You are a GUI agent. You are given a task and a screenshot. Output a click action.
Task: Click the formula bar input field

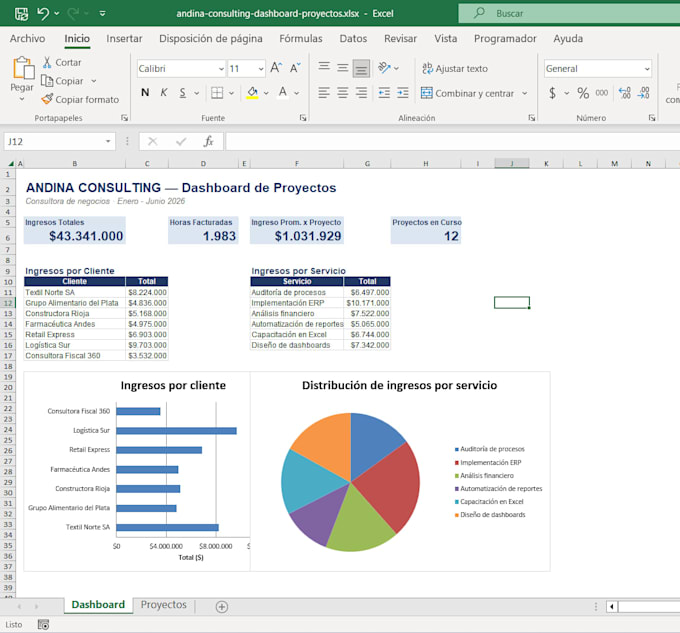[x=452, y=141]
